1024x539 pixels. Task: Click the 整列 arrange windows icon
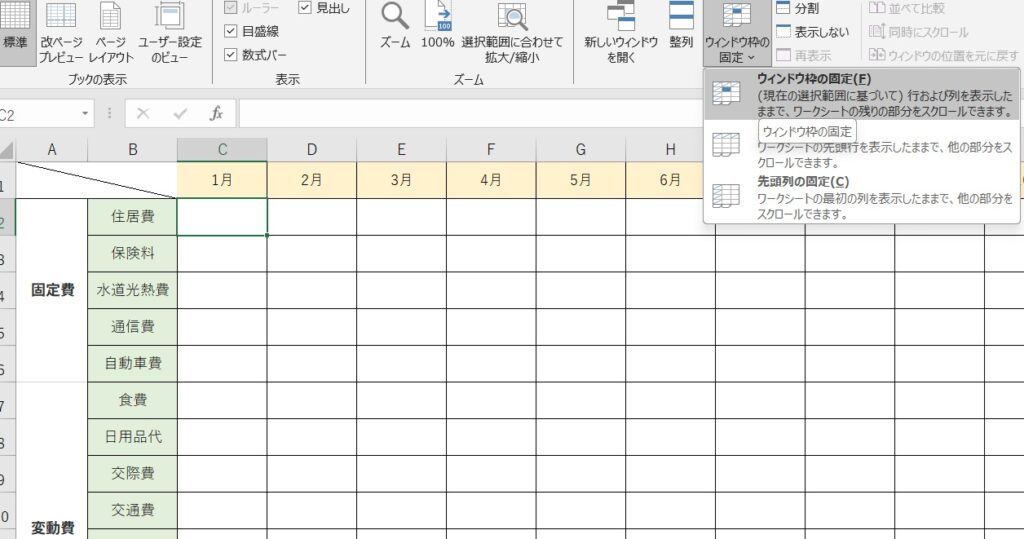tap(681, 17)
